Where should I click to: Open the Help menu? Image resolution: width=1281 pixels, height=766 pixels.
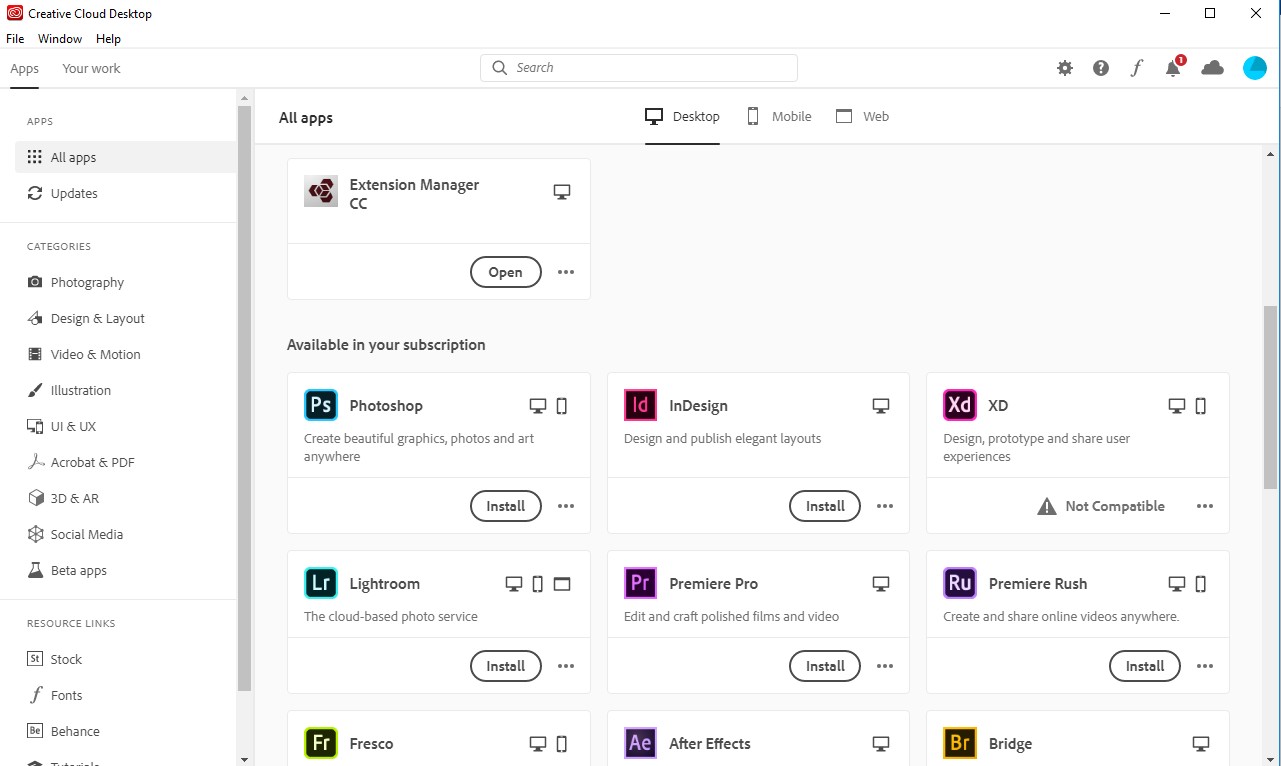click(x=108, y=39)
